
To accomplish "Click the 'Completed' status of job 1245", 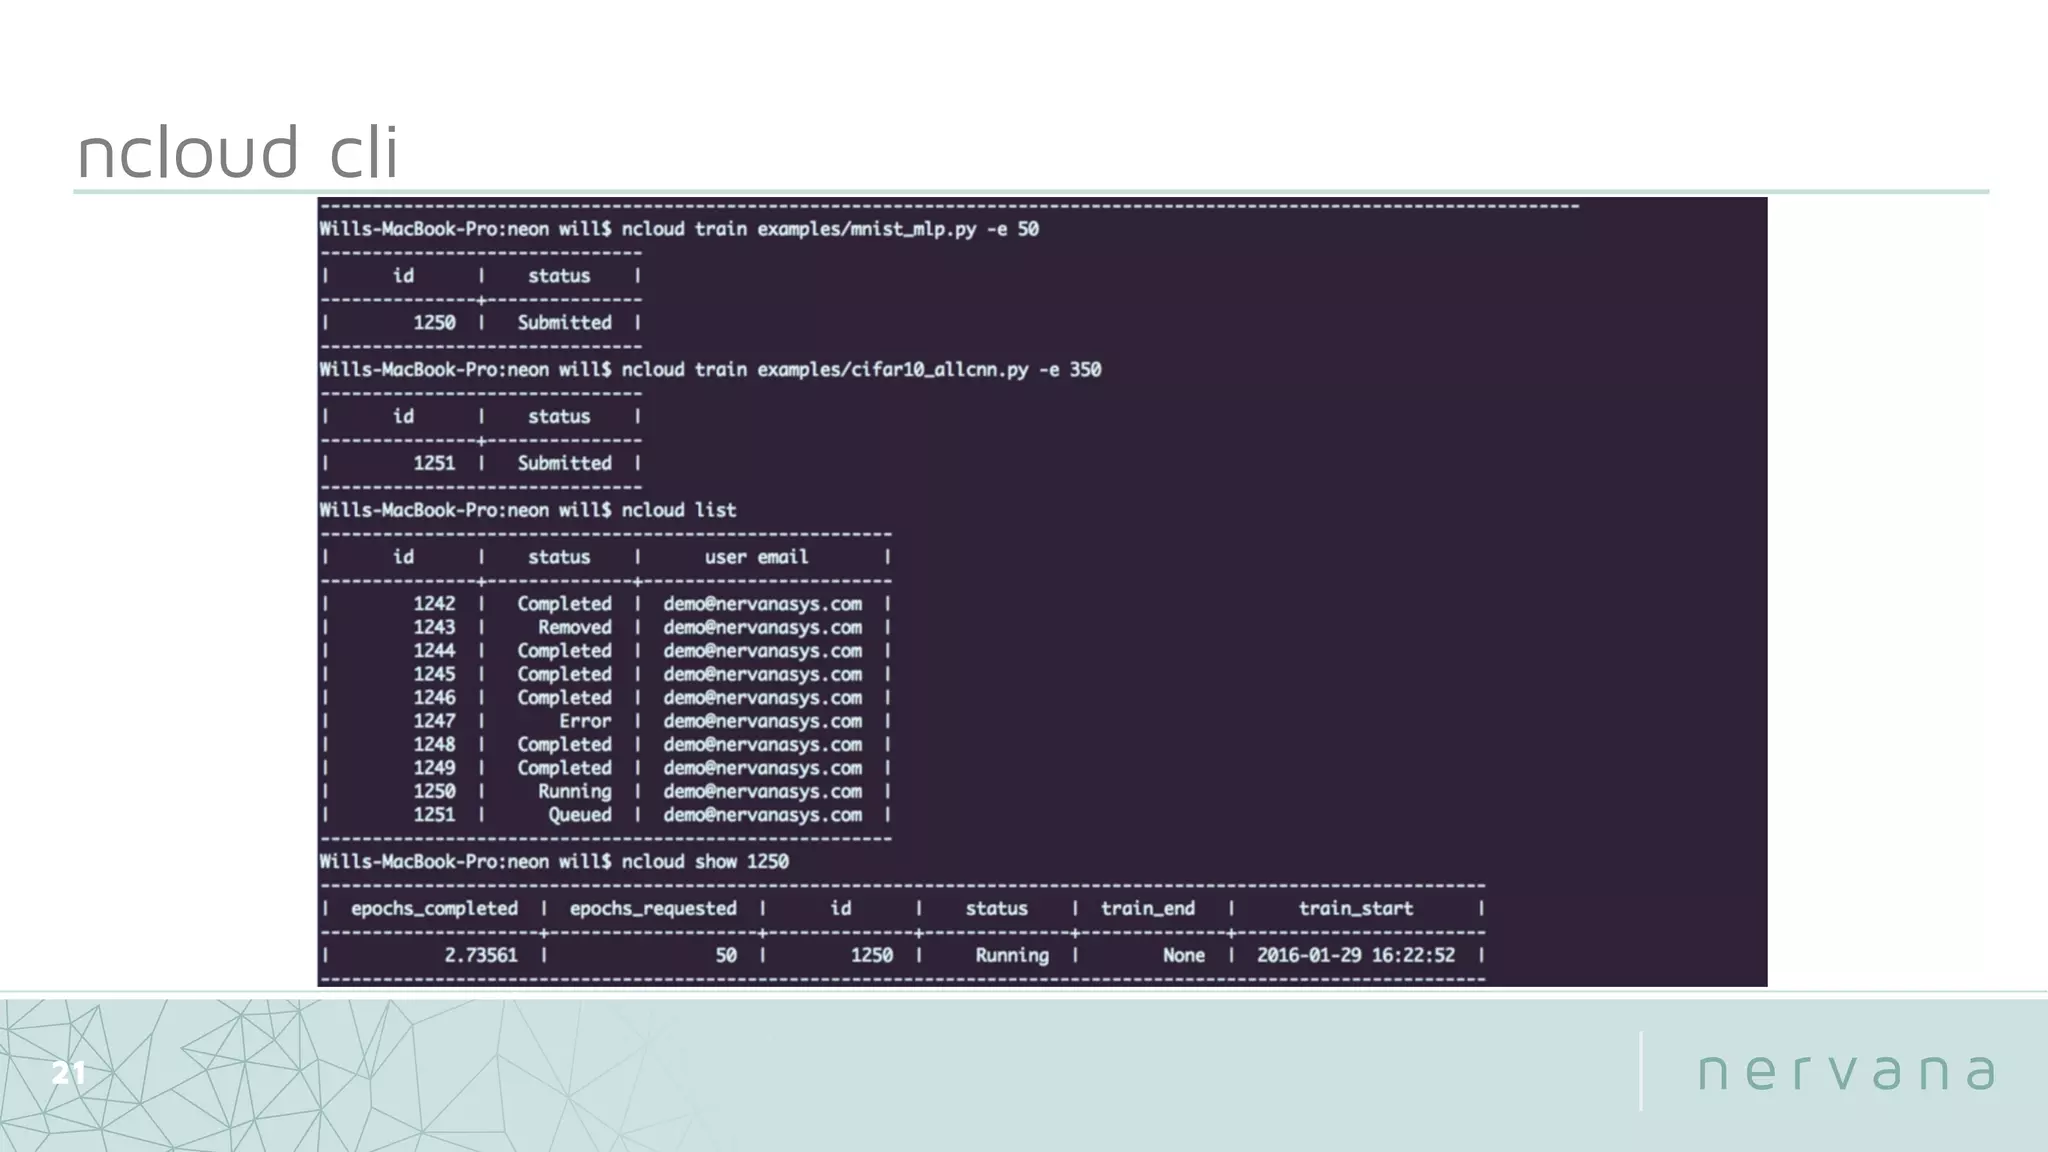I will (x=564, y=674).
